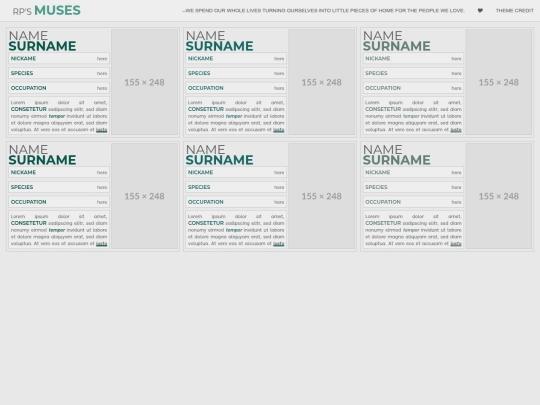Click the heart icon in the header

(x=480, y=11)
